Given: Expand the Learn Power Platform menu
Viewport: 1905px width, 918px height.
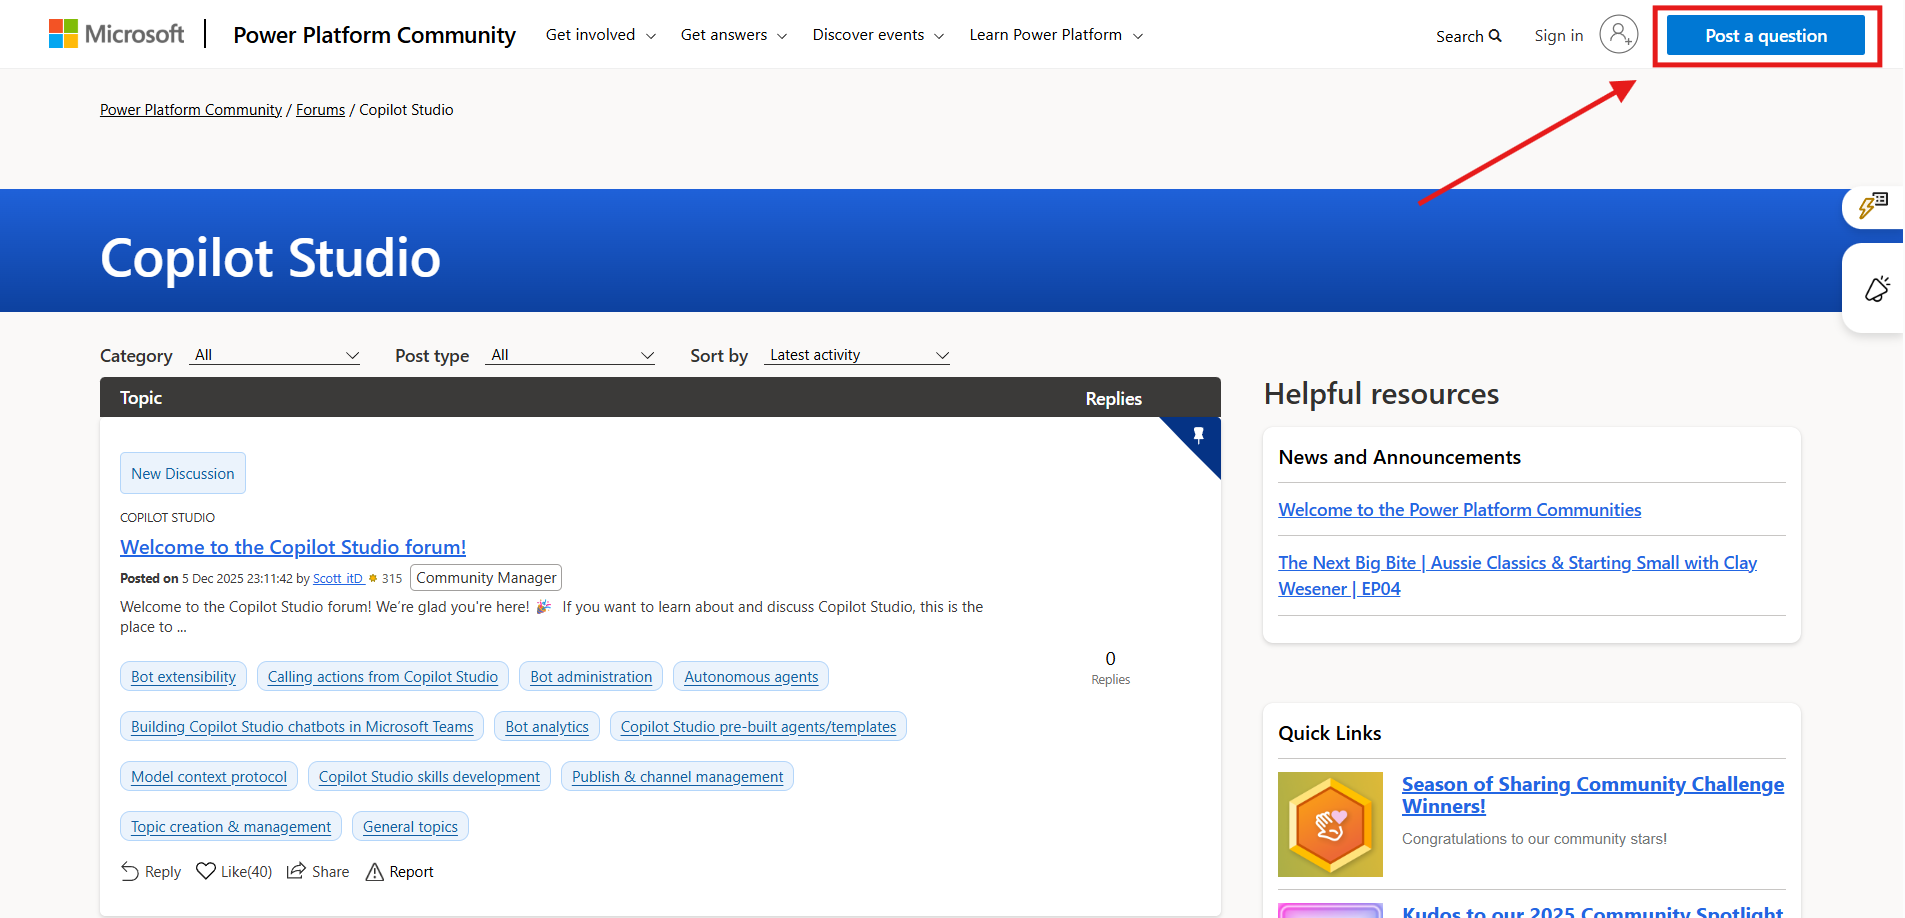Looking at the screenshot, I should click(1056, 35).
